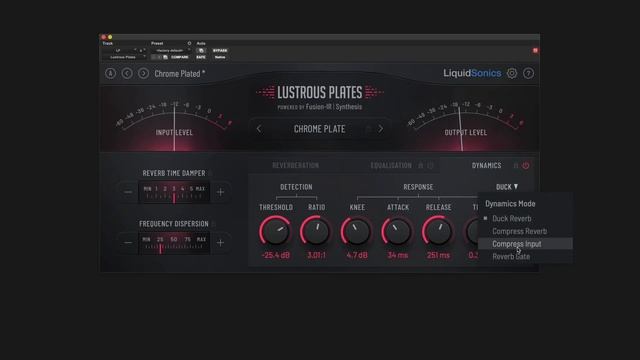Switch to the Equalisation tab
Viewport: 640px width, 360px height.
[x=391, y=165]
